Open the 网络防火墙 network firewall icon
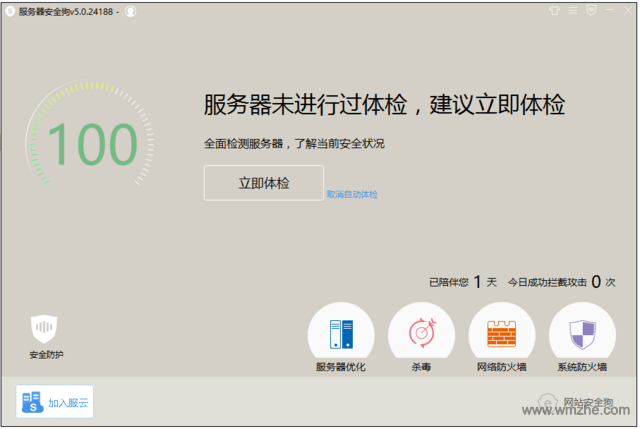640x429 pixels. pos(502,337)
